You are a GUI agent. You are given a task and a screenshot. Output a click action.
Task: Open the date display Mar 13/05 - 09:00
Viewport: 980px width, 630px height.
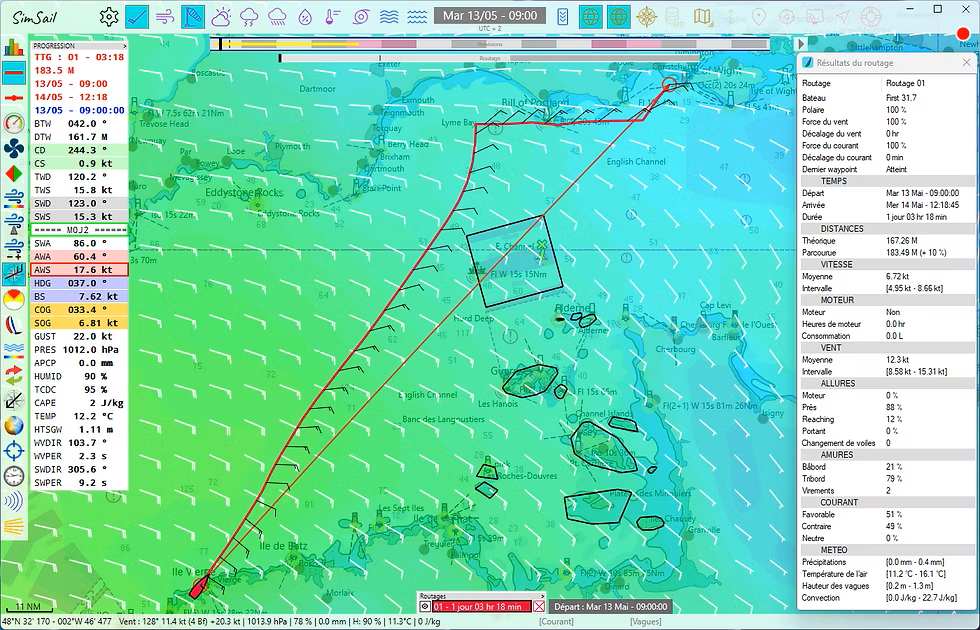[488, 16]
